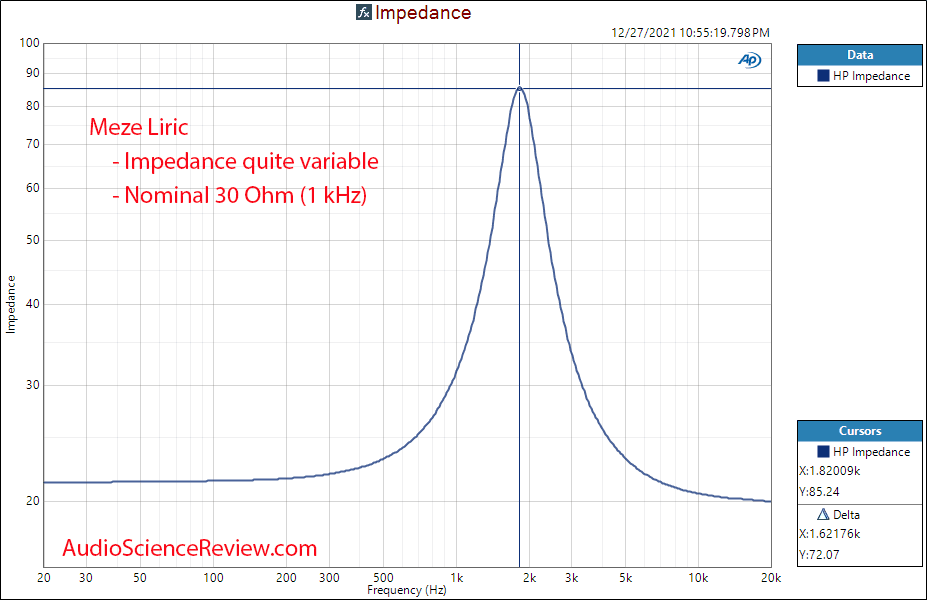The width and height of the screenshot is (927, 600).
Task: Select the graph title text "Impedance" at top
Action: (x=423, y=12)
